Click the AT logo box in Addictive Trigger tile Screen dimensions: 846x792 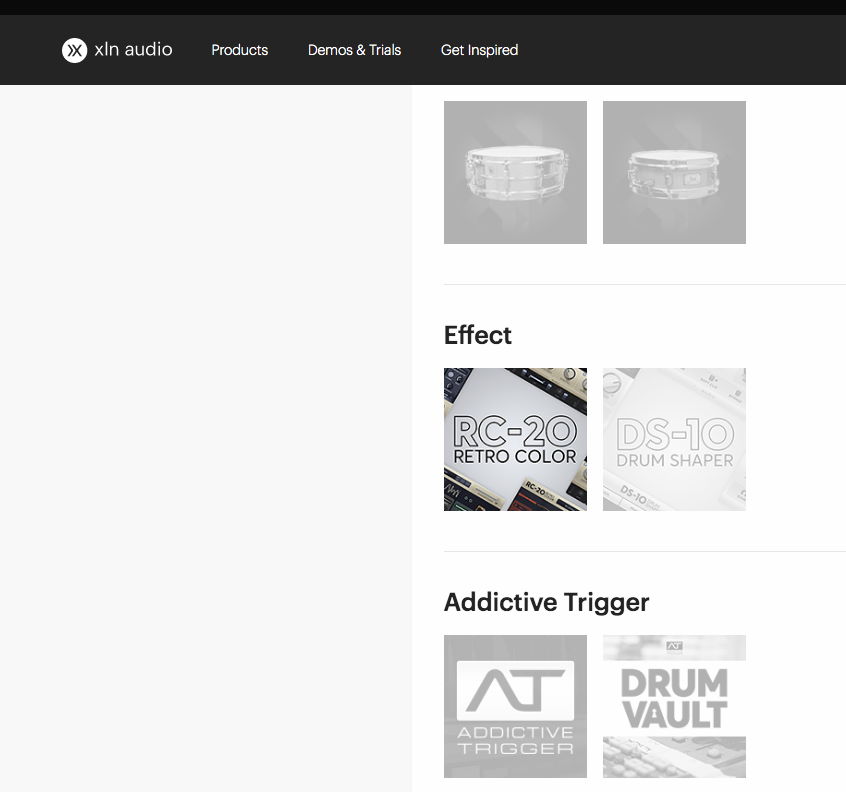pos(515,691)
